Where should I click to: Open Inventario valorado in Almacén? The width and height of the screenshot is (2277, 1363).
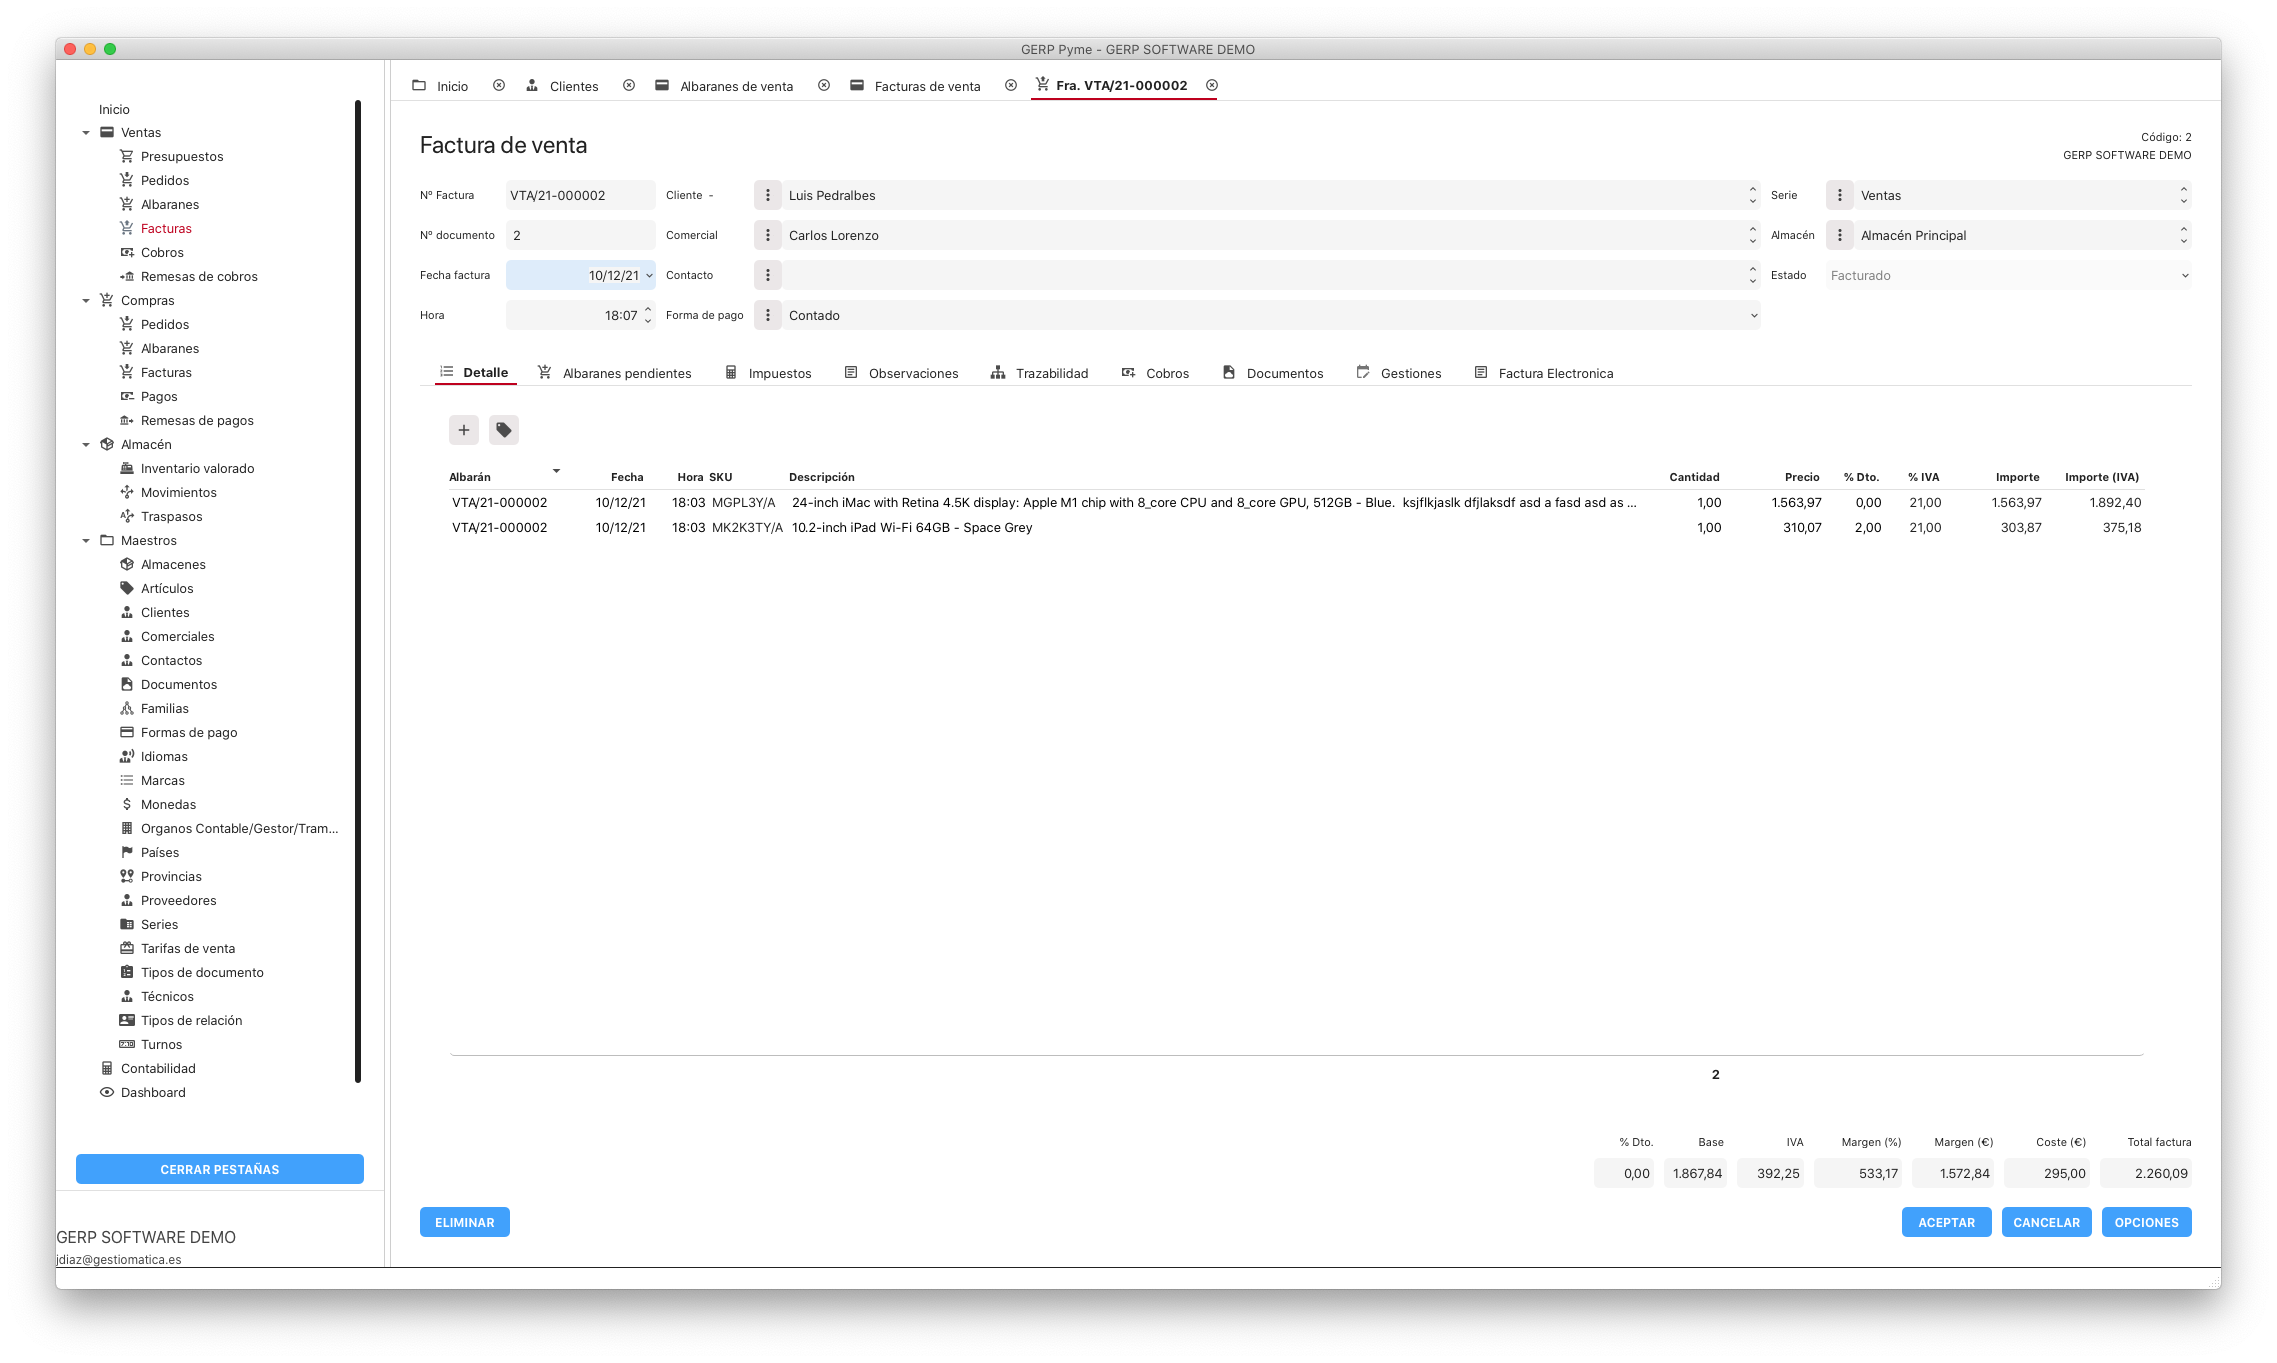(197, 468)
